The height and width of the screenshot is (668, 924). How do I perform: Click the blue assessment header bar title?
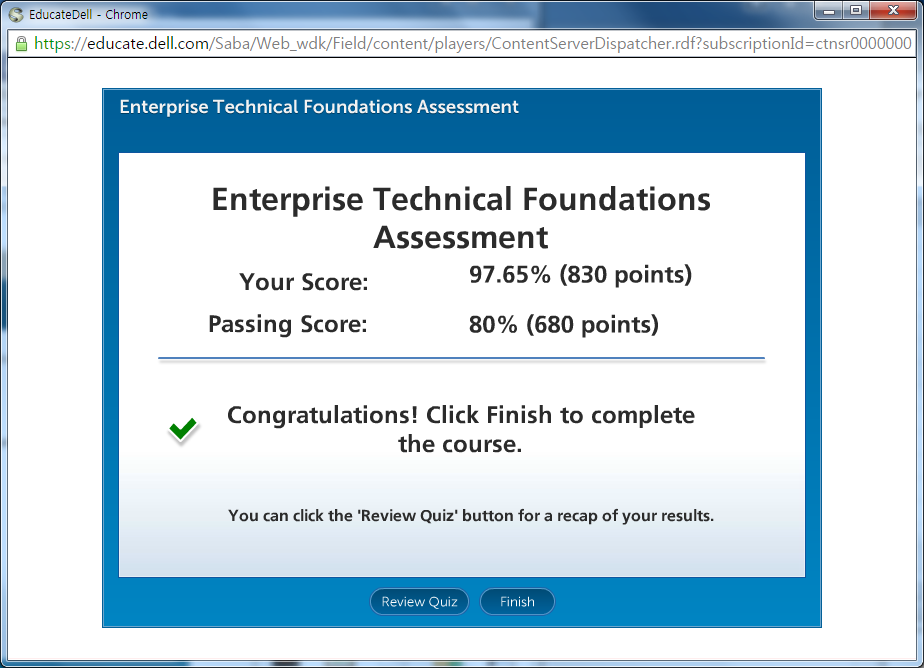click(319, 107)
